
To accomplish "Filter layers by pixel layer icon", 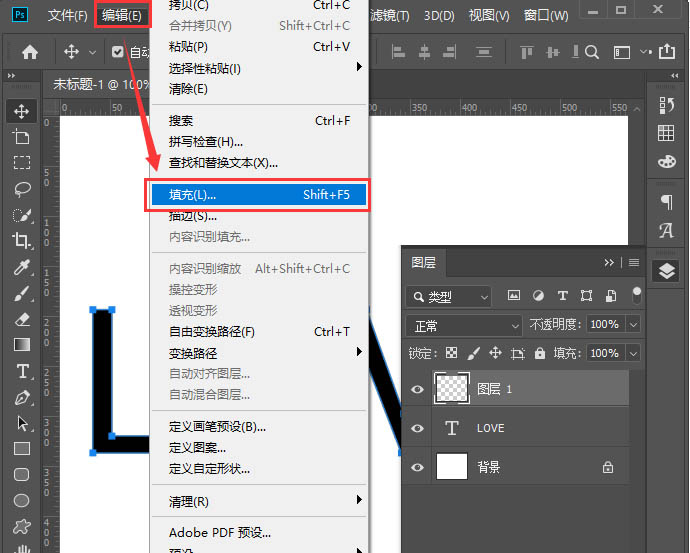I will point(514,296).
